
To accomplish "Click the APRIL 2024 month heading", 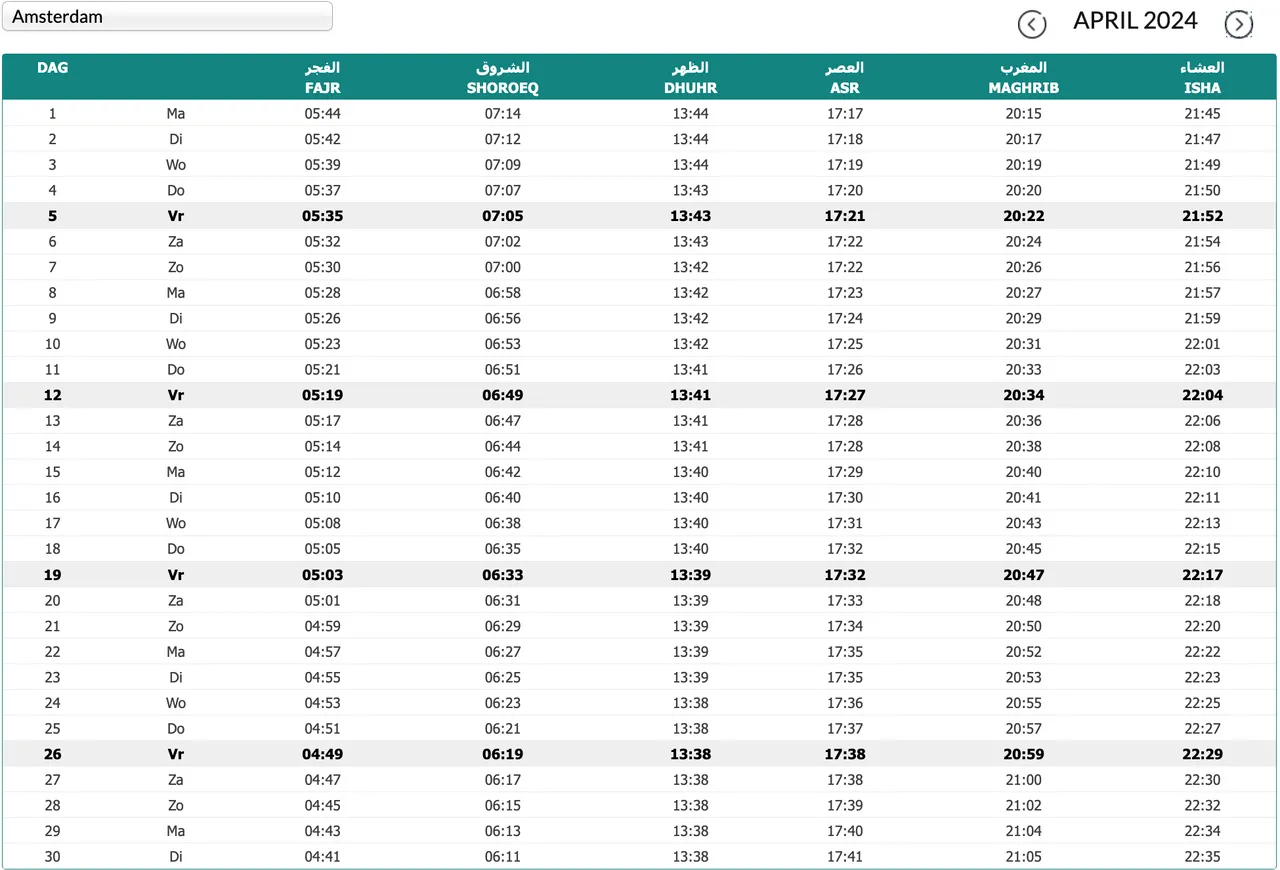I will click(x=1135, y=21).
